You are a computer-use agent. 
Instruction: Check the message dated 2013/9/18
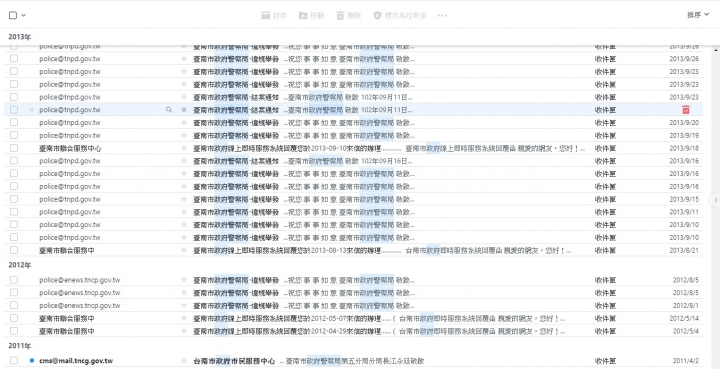[x=14, y=148]
